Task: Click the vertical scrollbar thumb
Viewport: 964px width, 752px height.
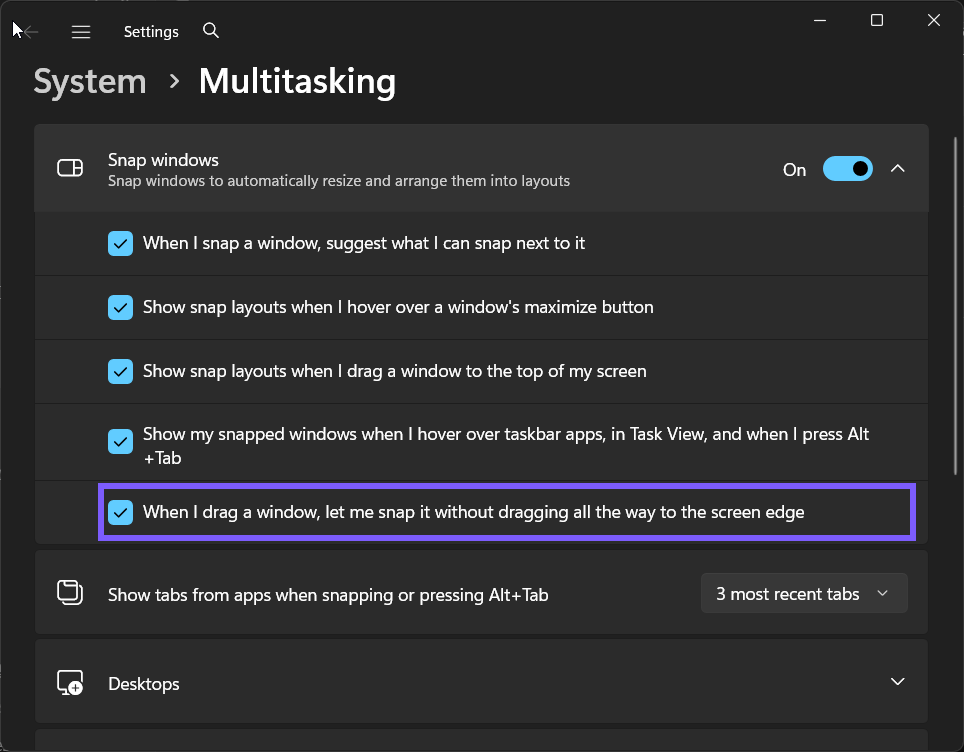Action: click(x=955, y=306)
